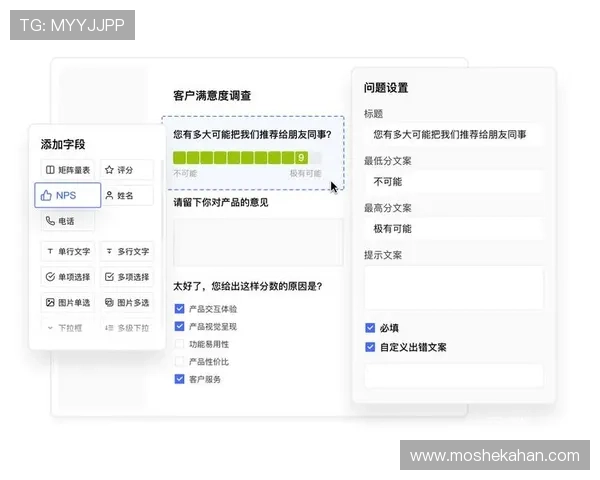Select the 不可能 label under the NPS bar
This screenshot has width=600, height=480.
point(185,173)
